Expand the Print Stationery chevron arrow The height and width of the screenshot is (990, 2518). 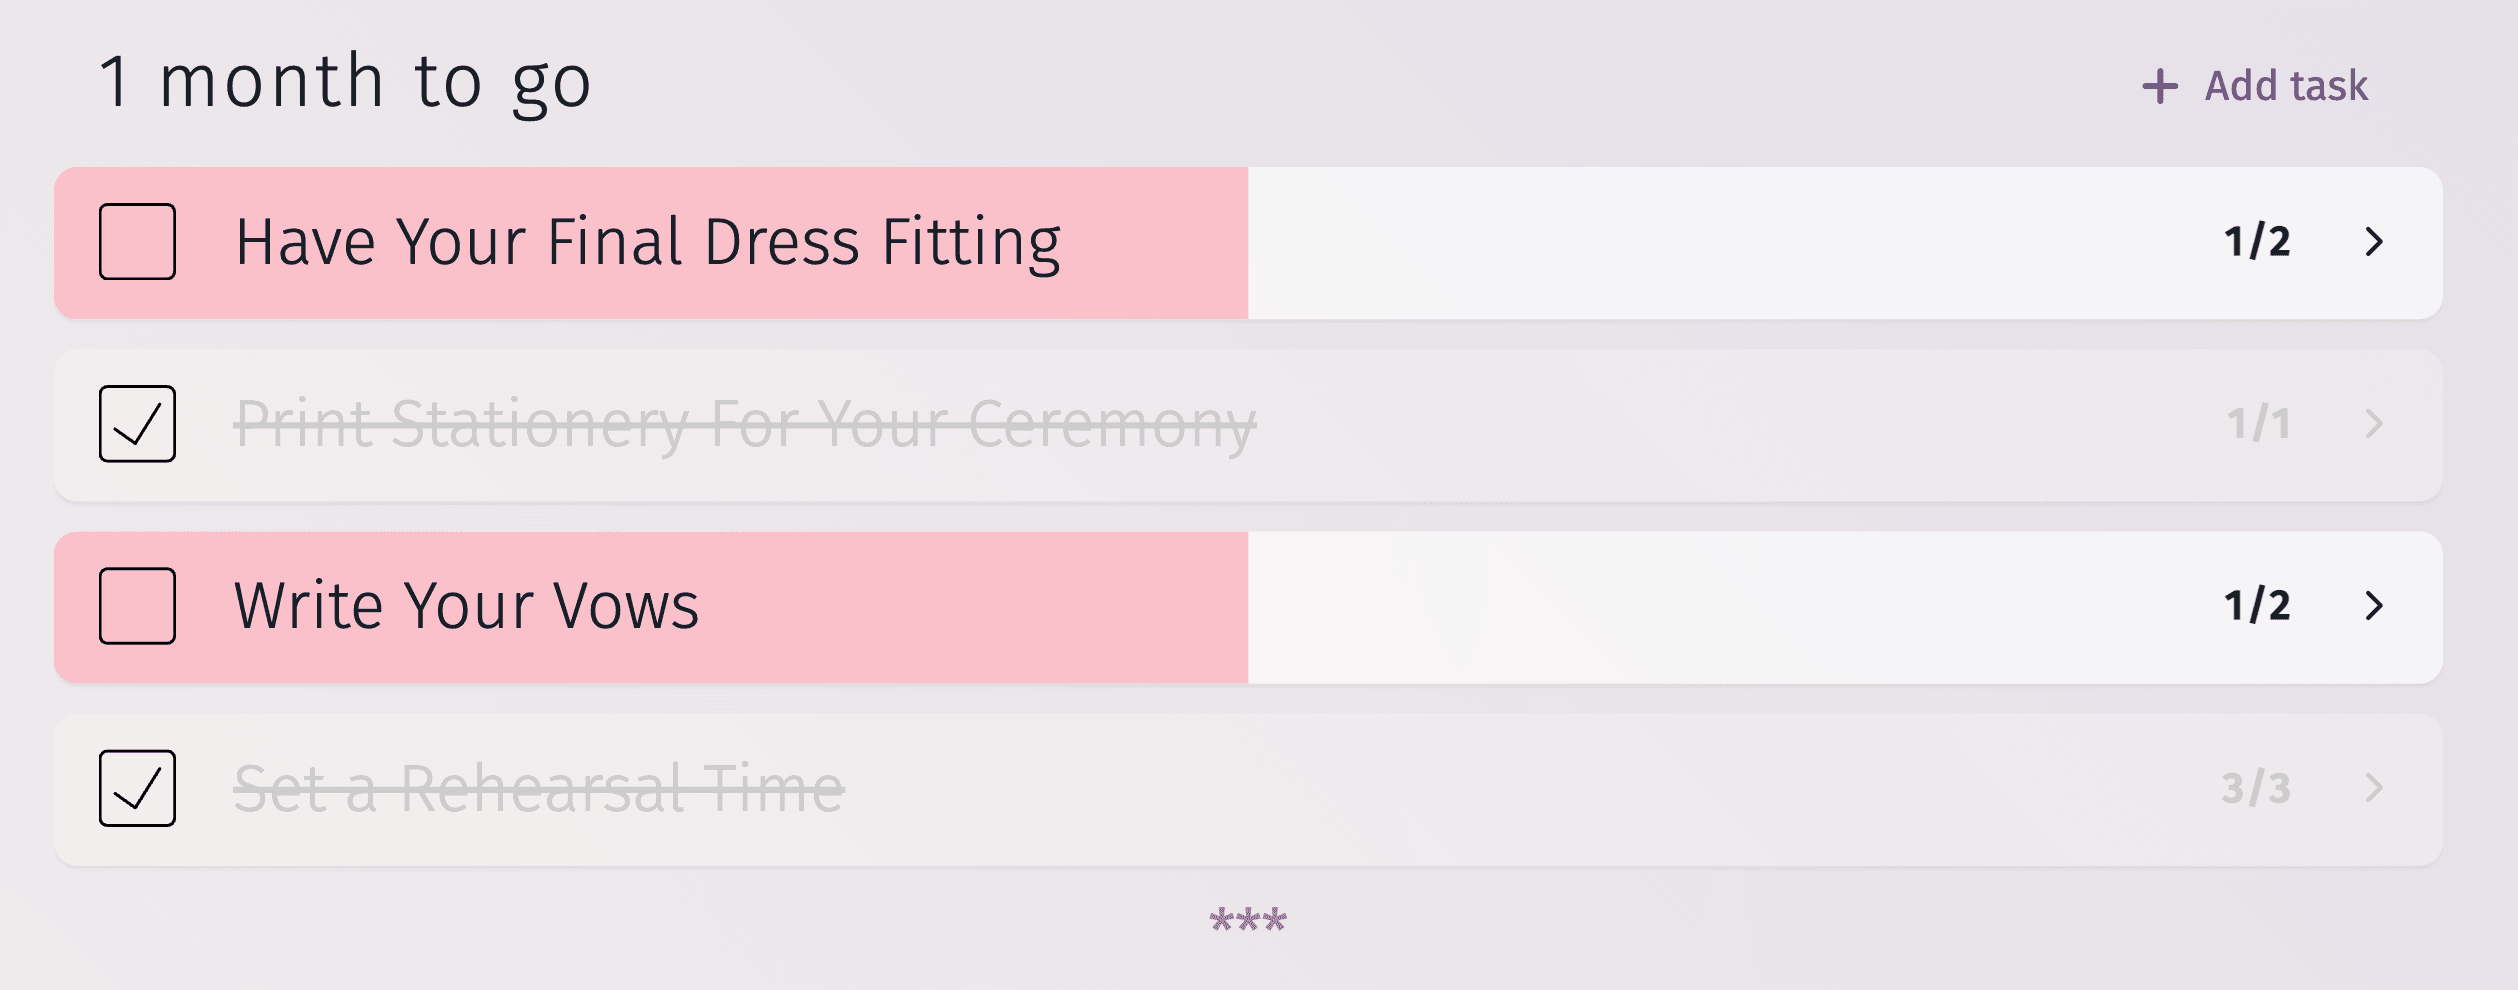point(2374,424)
